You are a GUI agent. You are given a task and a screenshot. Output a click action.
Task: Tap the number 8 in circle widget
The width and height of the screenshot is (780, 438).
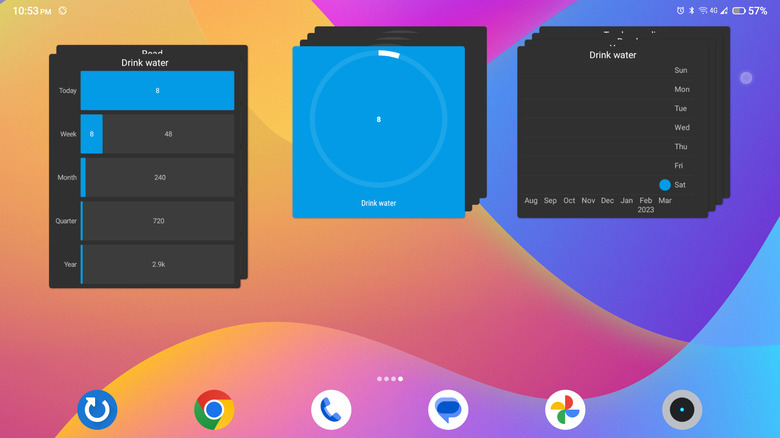(x=379, y=119)
